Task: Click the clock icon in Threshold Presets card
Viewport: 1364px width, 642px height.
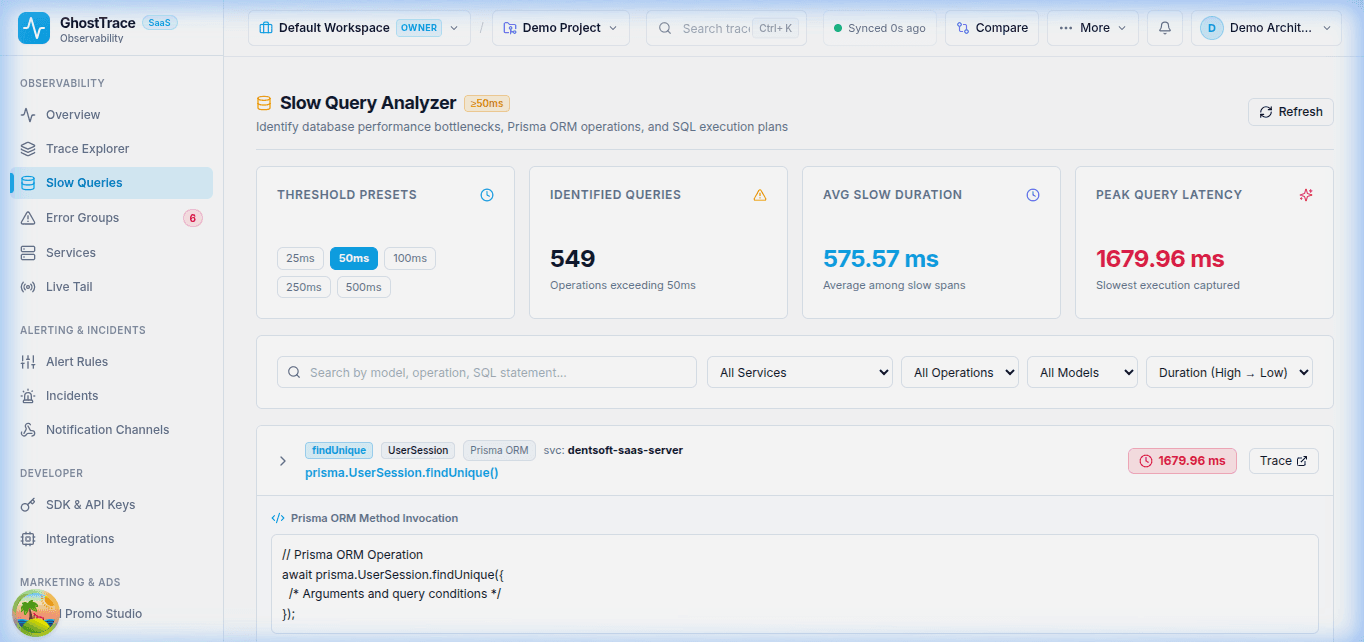Action: (x=487, y=195)
